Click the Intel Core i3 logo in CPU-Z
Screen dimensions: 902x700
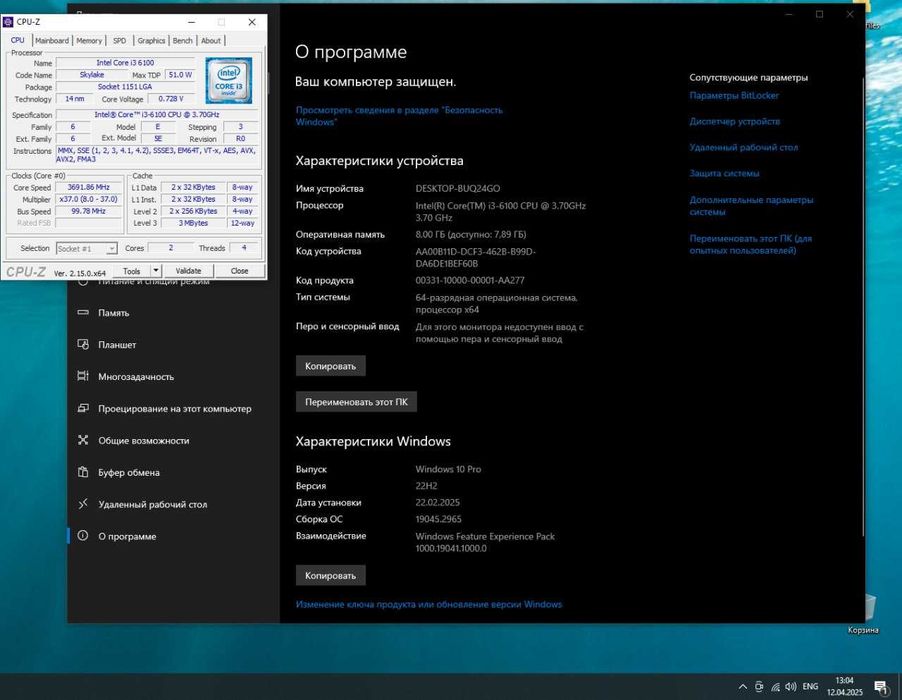pyautogui.click(x=228, y=80)
